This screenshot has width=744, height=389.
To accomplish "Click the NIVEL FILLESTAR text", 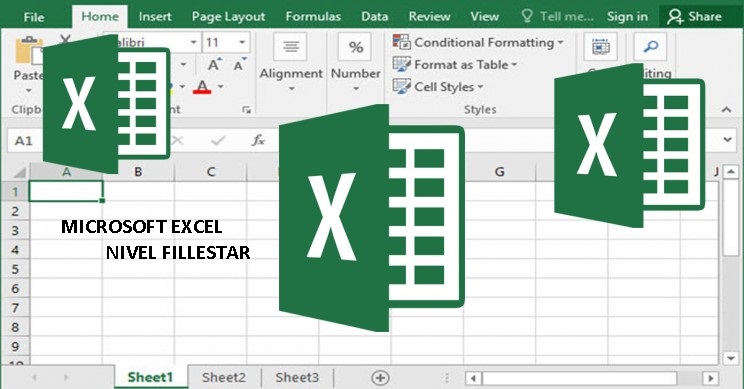I will click(178, 252).
